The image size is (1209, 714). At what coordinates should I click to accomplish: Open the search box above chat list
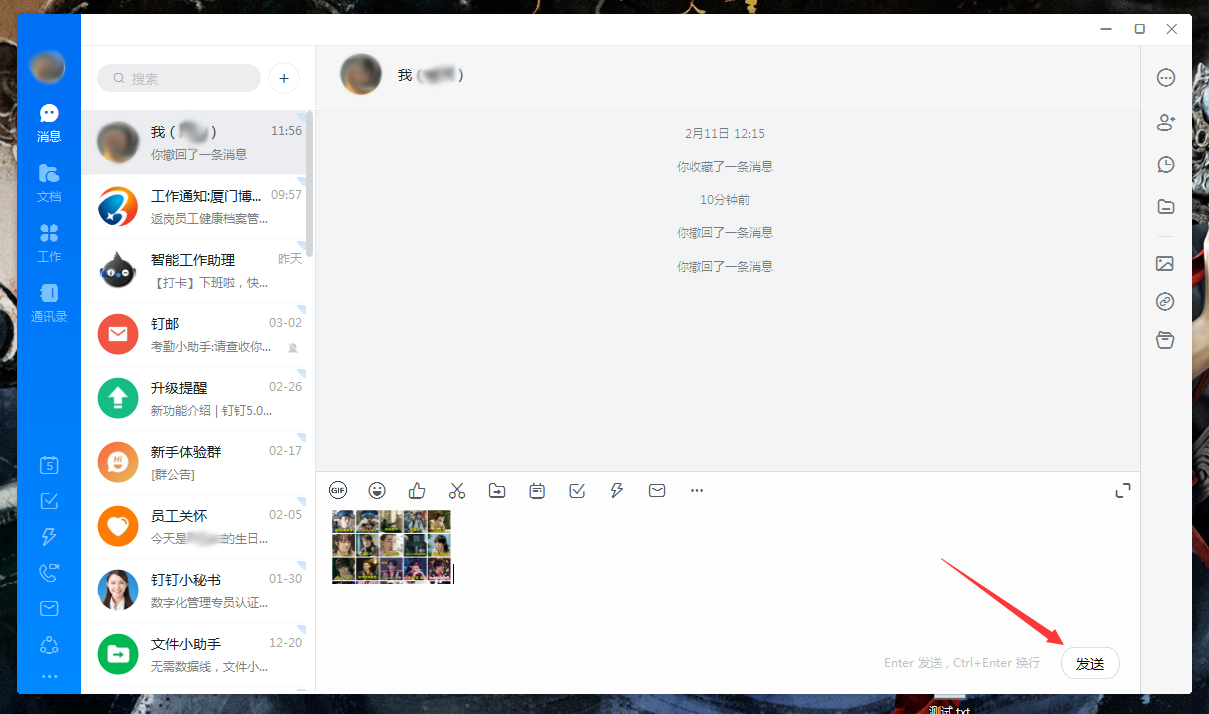click(x=178, y=77)
